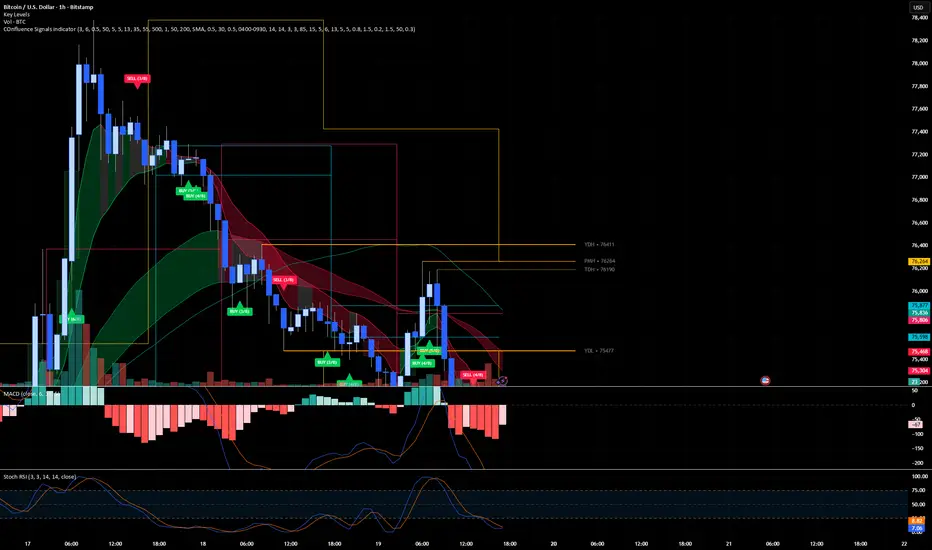Click the blue 7.06 Stoch RSI value tag
The height and width of the screenshot is (550, 932).
click(x=916, y=528)
